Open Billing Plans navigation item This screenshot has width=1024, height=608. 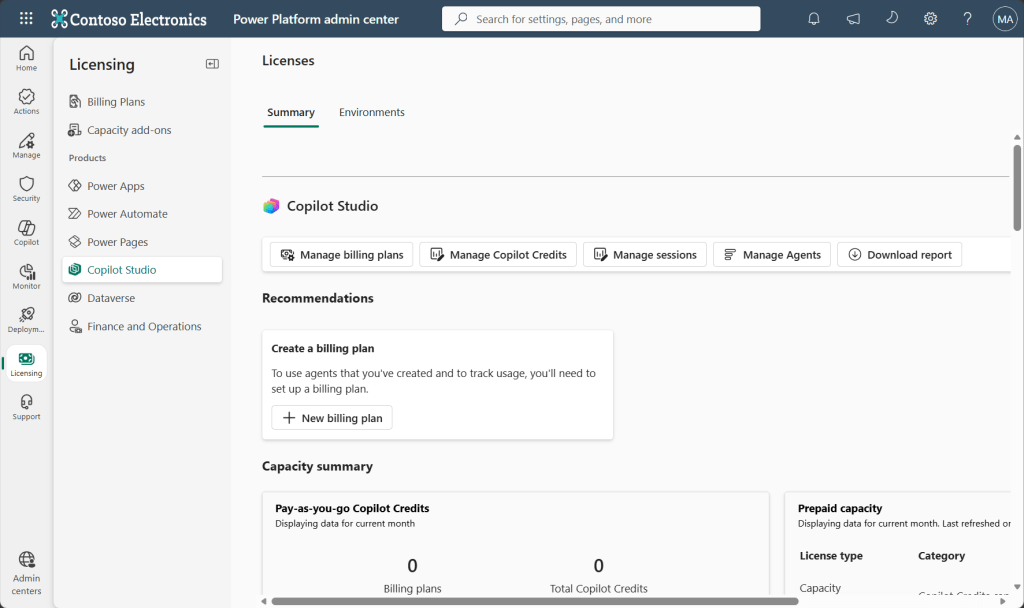click(x=142, y=102)
